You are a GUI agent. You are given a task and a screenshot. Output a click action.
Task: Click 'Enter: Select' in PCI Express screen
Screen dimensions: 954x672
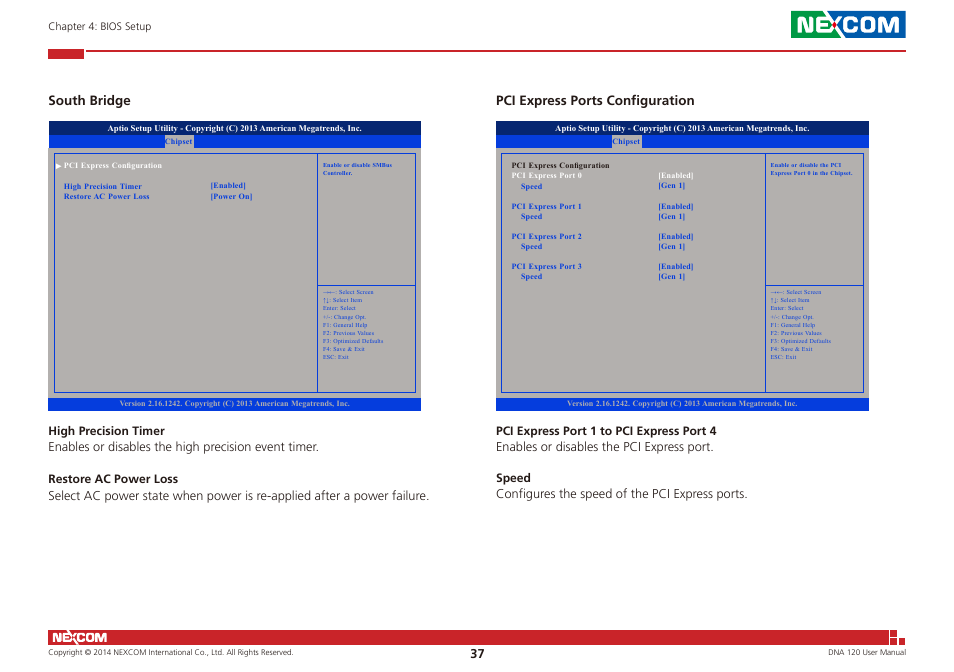click(x=787, y=308)
